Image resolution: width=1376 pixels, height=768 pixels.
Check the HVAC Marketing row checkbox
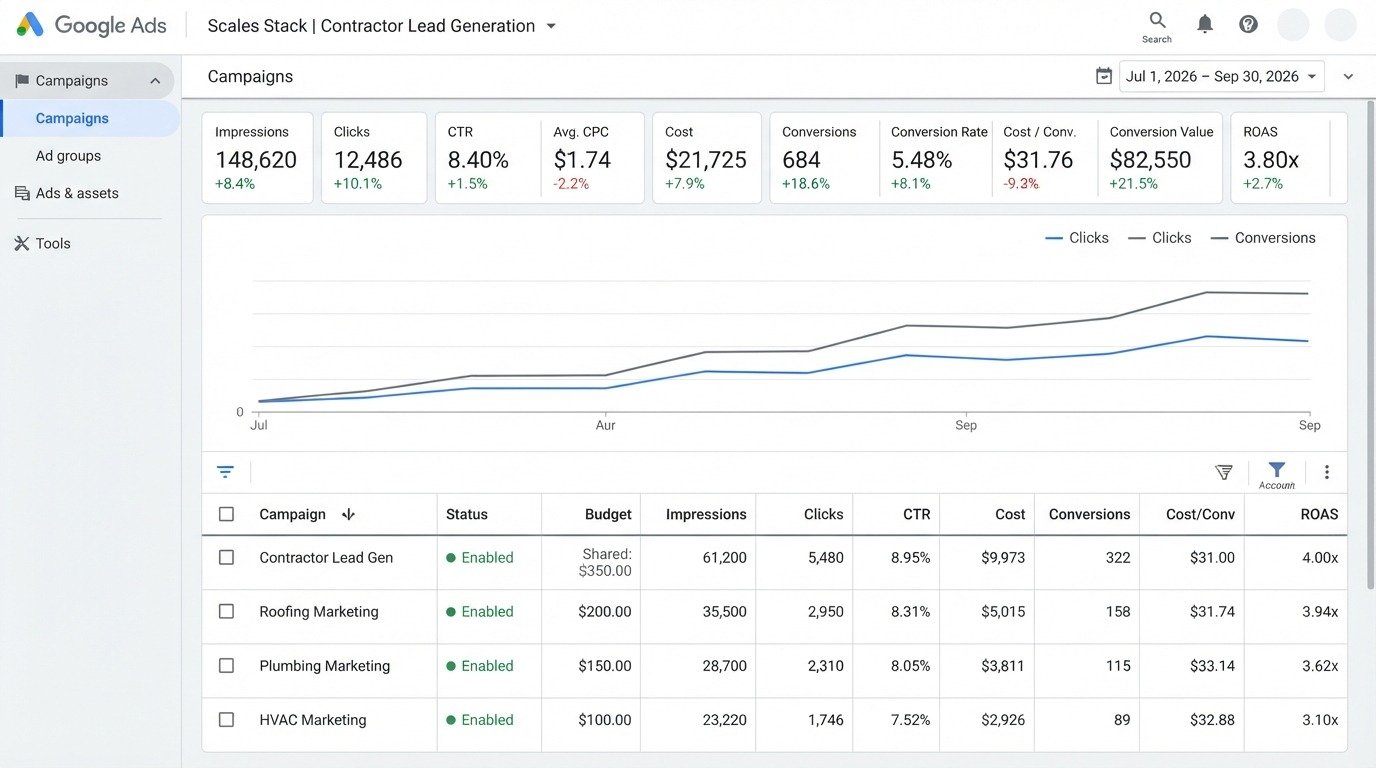pyautogui.click(x=226, y=720)
